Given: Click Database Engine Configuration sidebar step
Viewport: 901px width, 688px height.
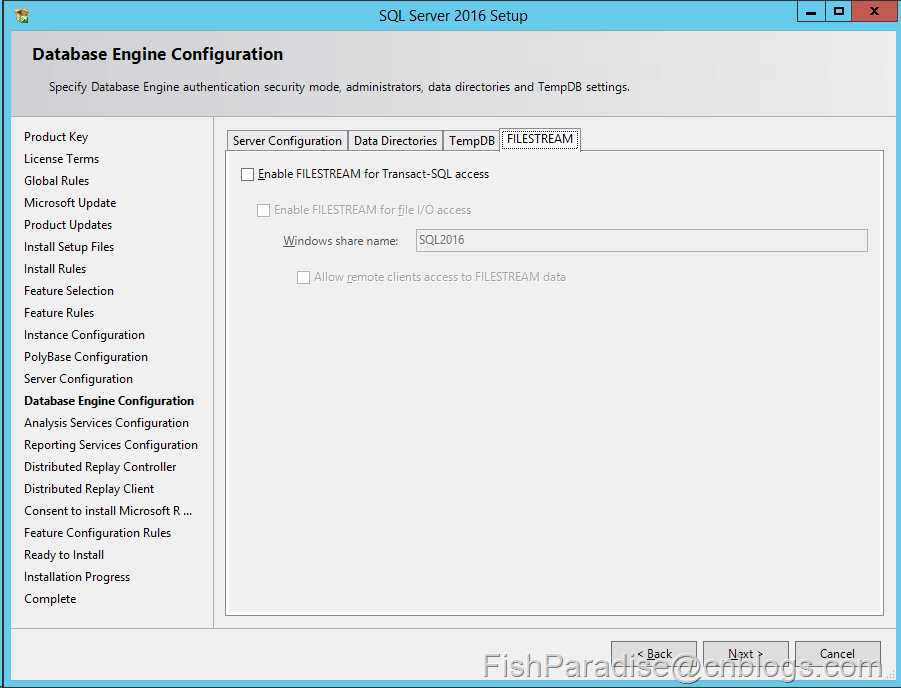Looking at the screenshot, I should tap(109, 401).
